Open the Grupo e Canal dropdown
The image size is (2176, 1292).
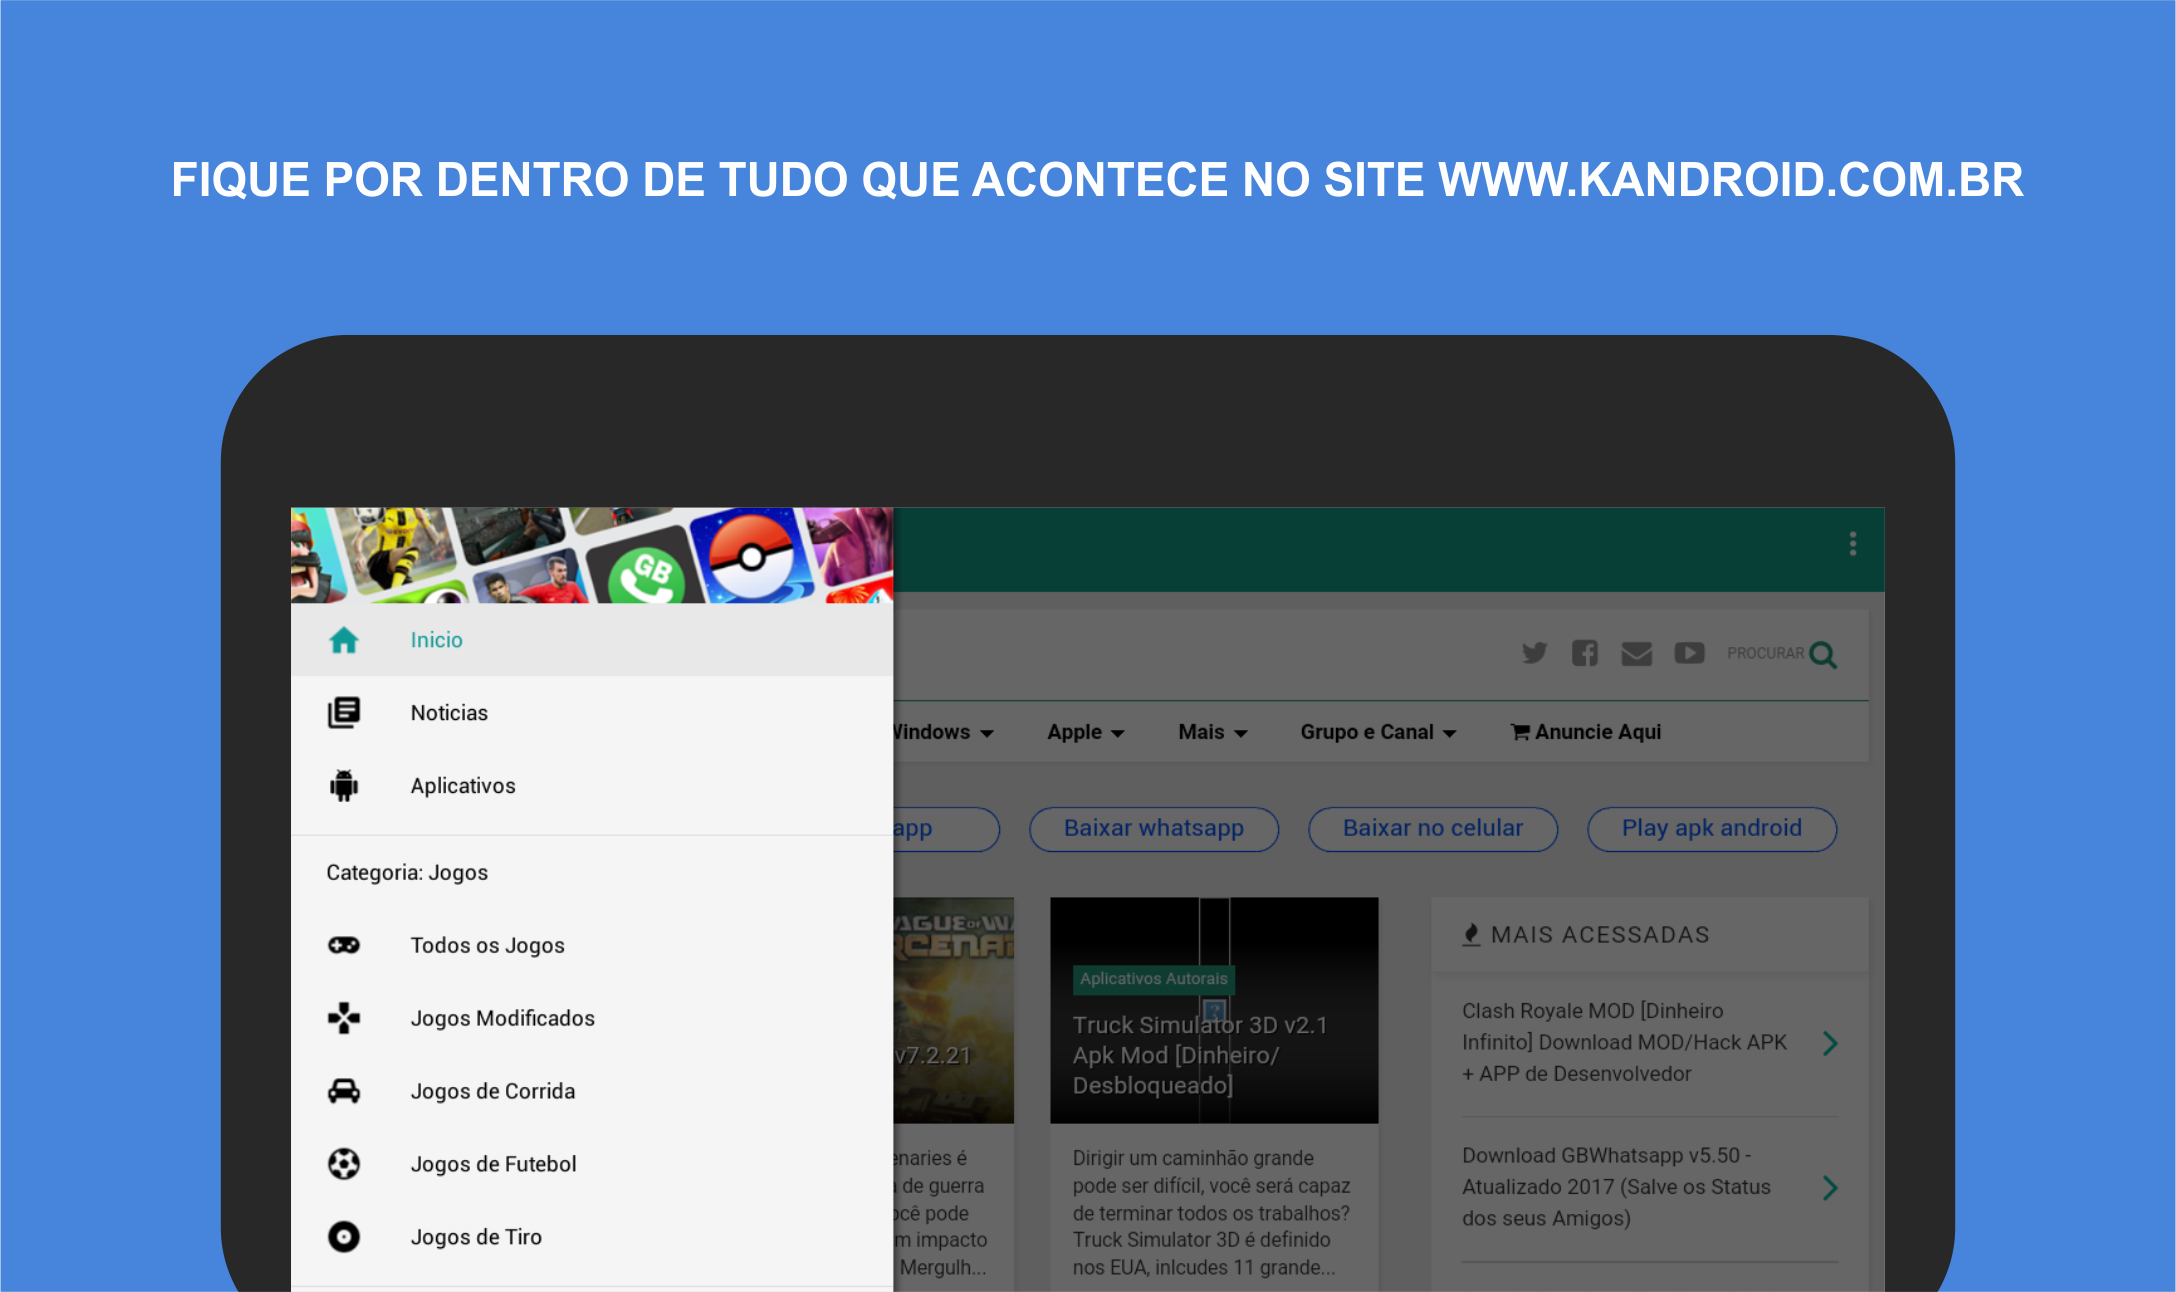coord(1377,732)
